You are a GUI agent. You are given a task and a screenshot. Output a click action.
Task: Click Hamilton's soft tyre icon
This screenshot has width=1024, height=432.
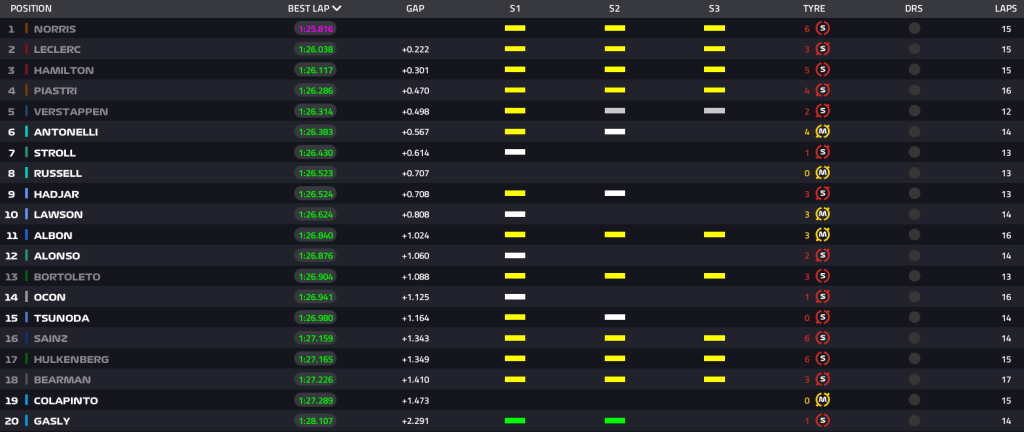pyautogui.click(x=823, y=70)
